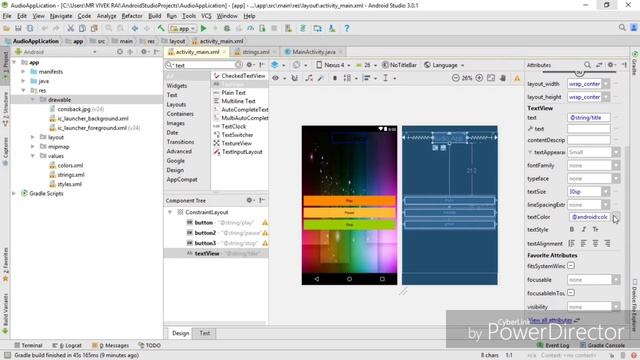Open the textSize dropdown
Image resolution: width=640 pixels, height=360 pixels.
pos(606,191)
